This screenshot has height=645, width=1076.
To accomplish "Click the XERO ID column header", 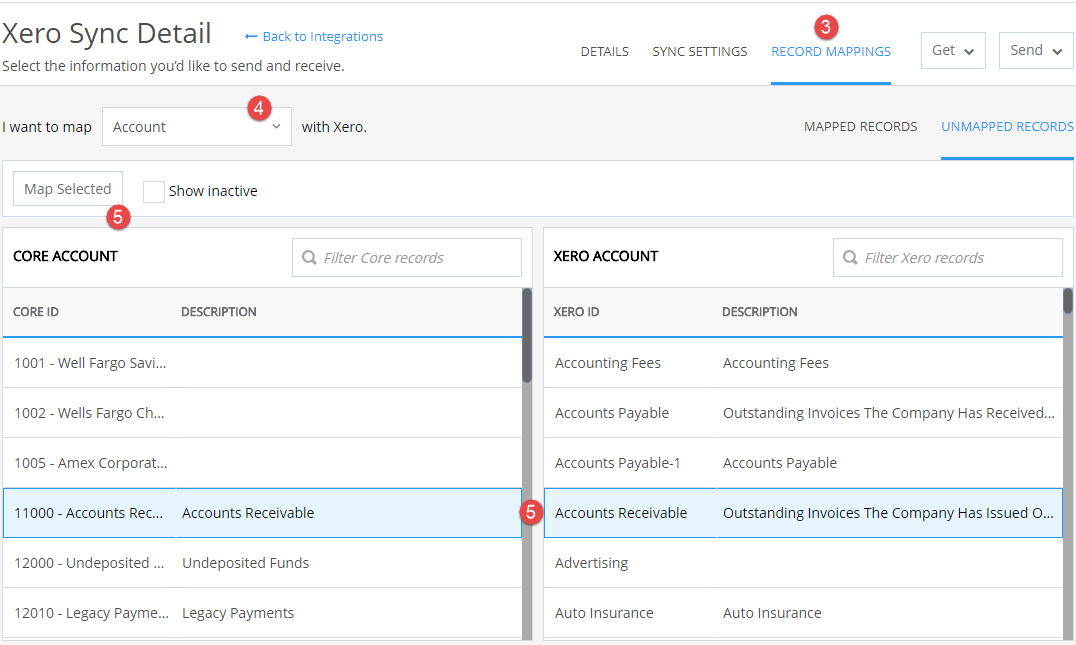I will (x=576, y=312).
